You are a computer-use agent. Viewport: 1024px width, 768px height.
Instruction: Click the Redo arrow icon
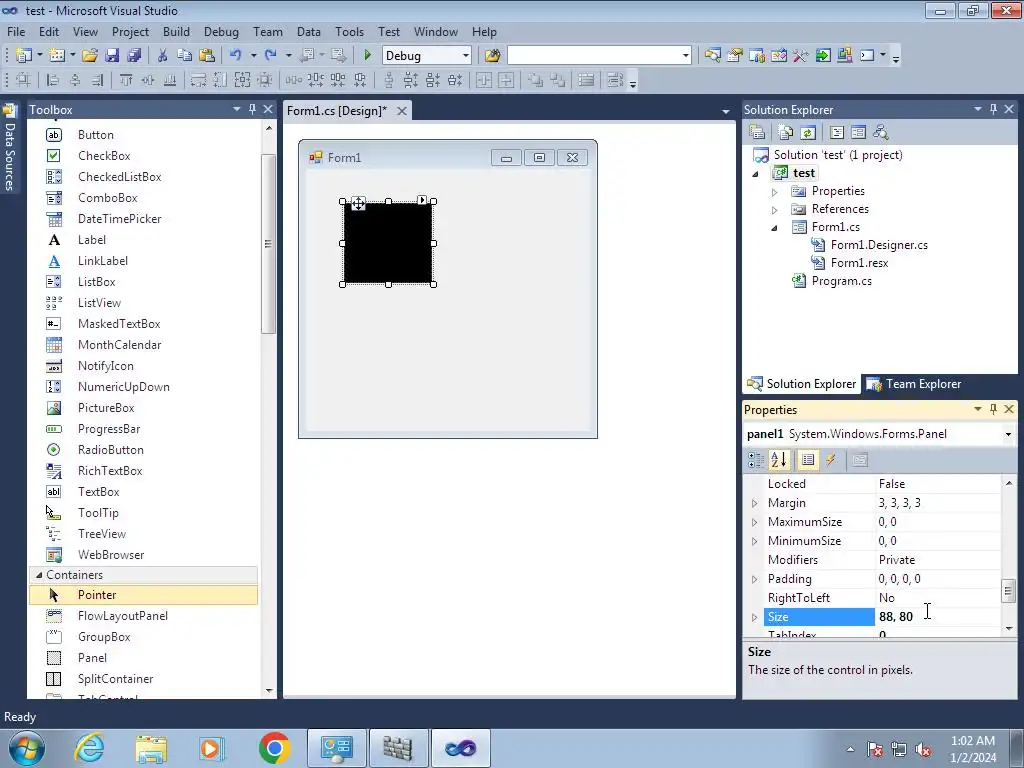270,56
